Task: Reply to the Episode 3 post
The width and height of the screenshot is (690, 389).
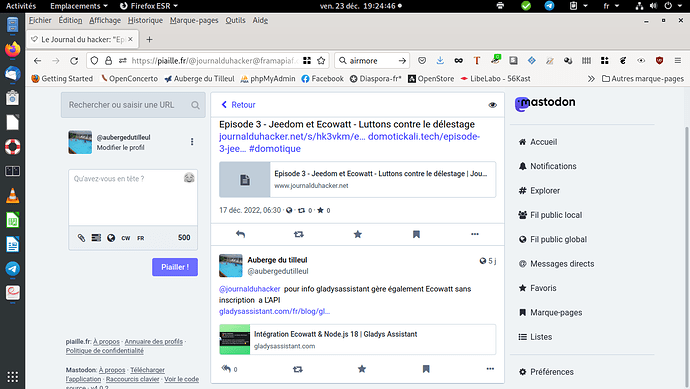Action: tap(240, 234)
